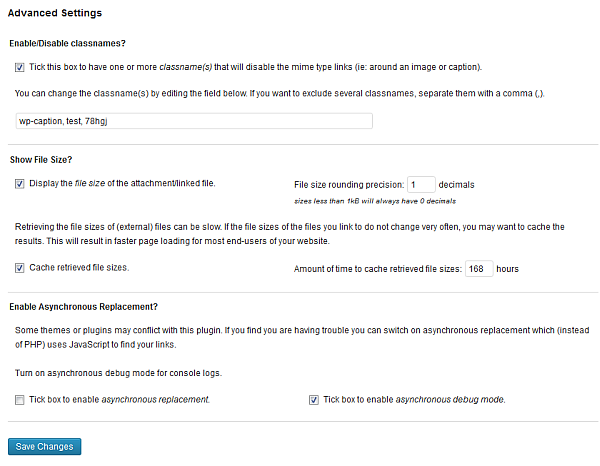Click the file size rounding precision decimals field
This screenshot has width=600, height=466.
pyautogui.click(x=421, y=184)
